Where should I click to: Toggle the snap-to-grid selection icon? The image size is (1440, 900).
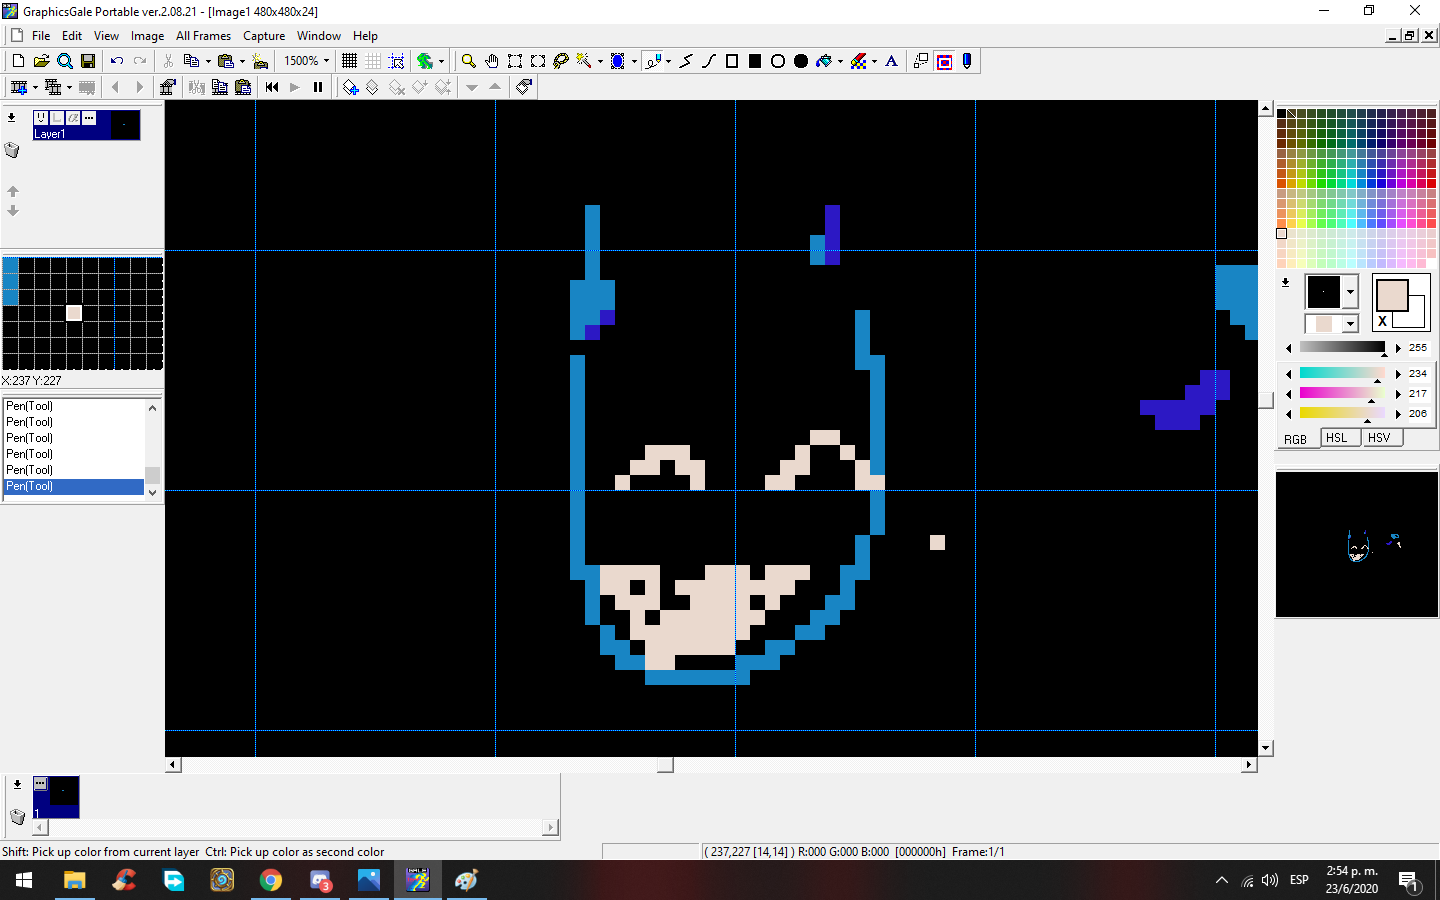(396, 61)
